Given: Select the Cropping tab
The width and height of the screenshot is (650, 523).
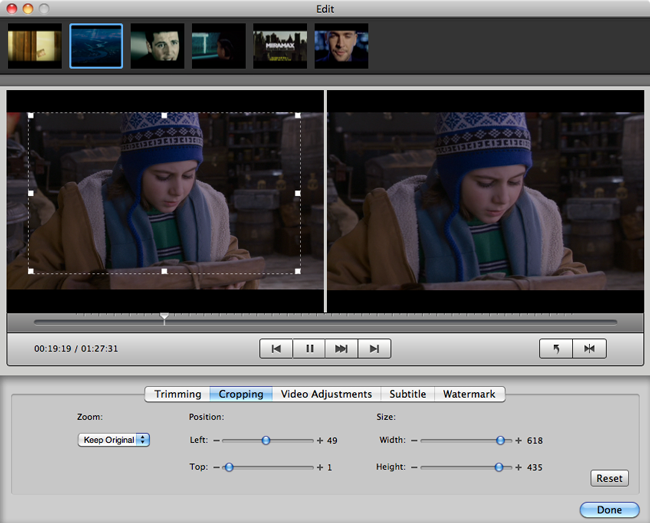Looking at the screenshot, I should click(241, 394).
